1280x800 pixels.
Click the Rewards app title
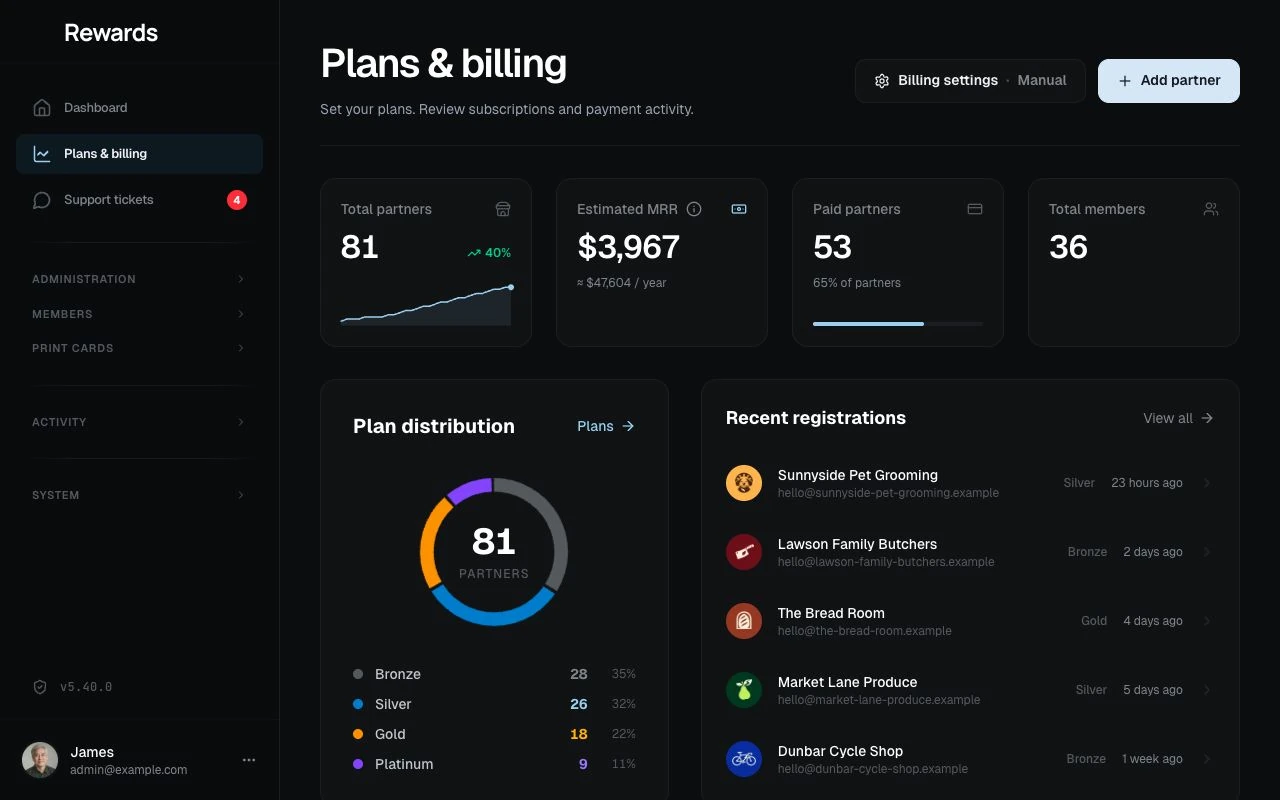click(x=111, y=33)
